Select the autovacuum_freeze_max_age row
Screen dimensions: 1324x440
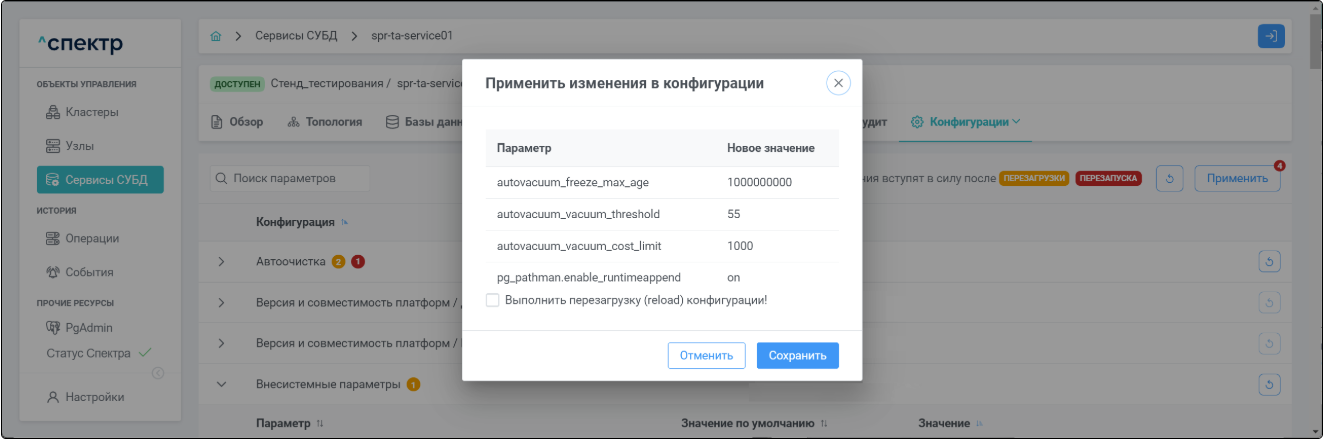pos(662,182)
